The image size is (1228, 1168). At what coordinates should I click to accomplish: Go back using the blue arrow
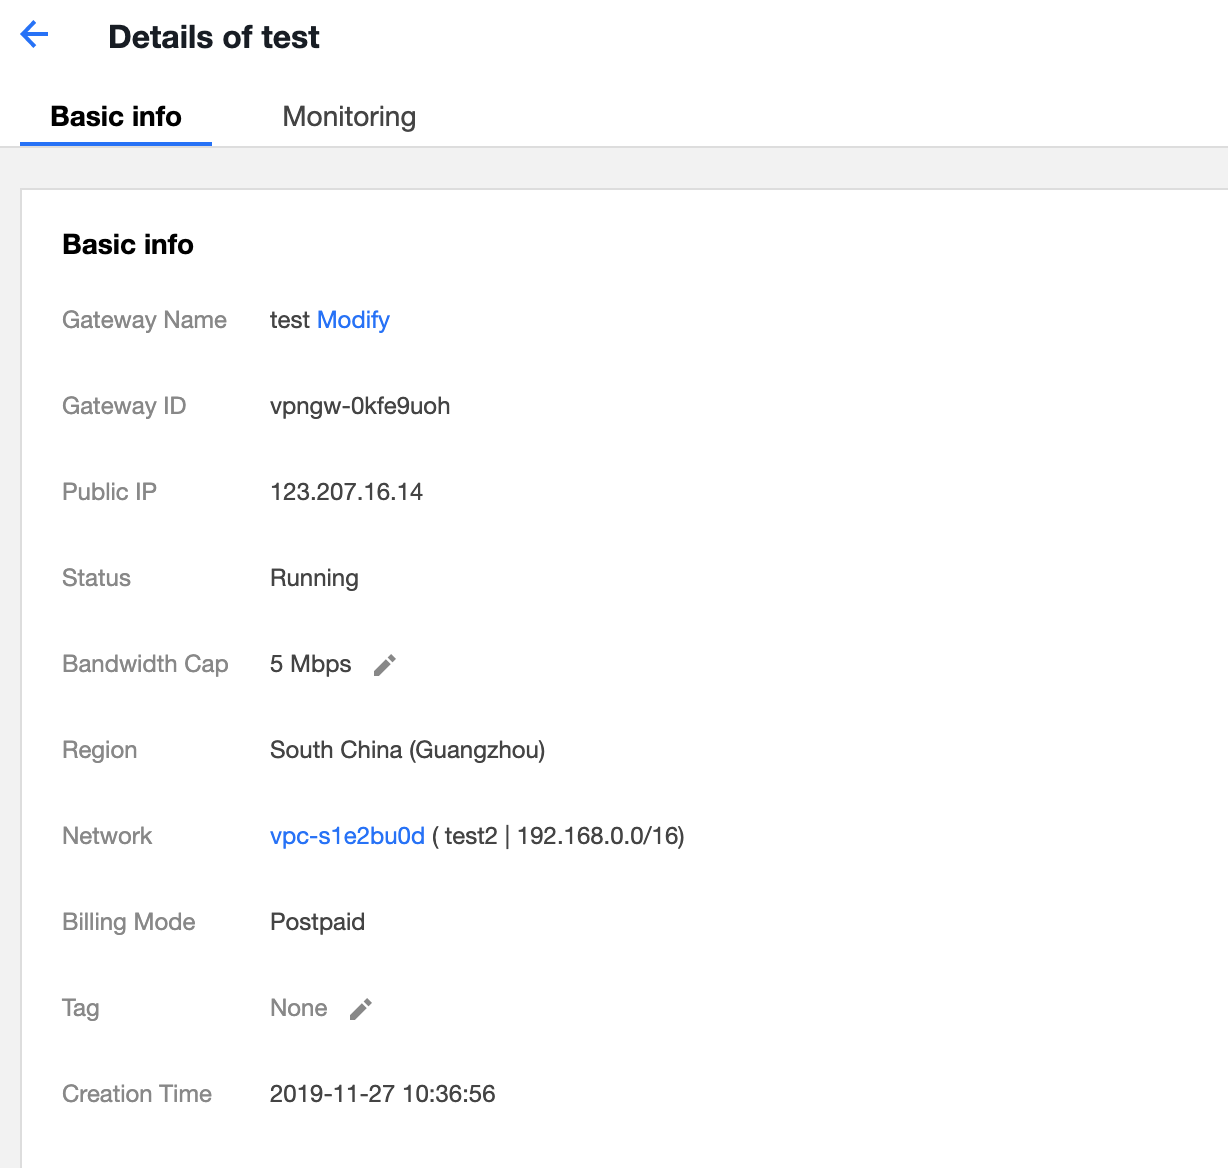click(x=35, y=35)
